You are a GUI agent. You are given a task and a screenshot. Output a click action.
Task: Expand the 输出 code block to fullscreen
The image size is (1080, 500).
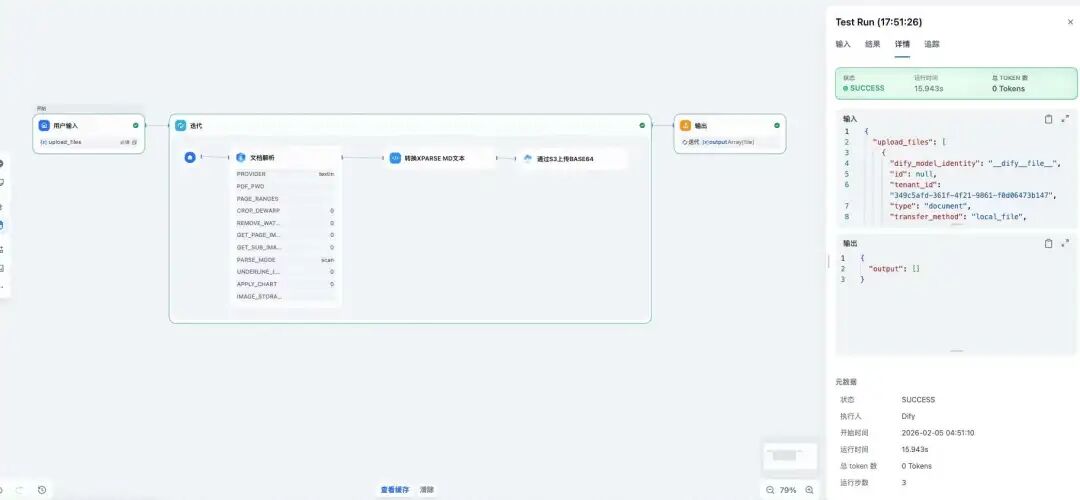1065,243
